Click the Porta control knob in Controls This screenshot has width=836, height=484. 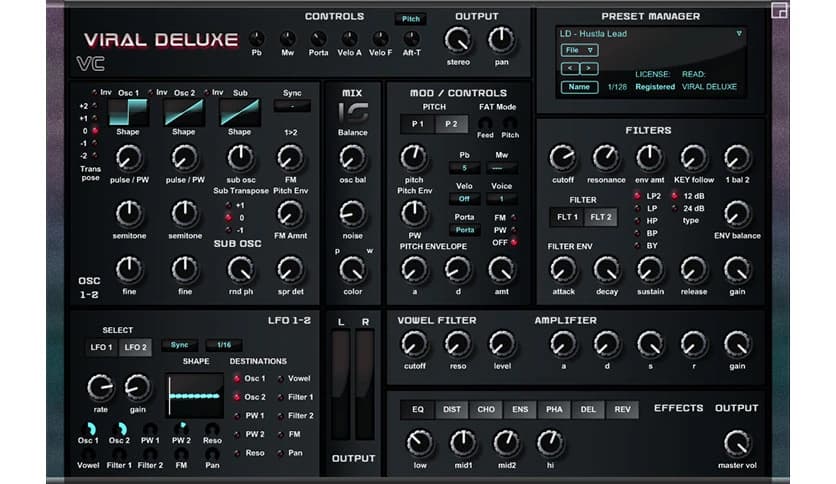pos(318,39)
